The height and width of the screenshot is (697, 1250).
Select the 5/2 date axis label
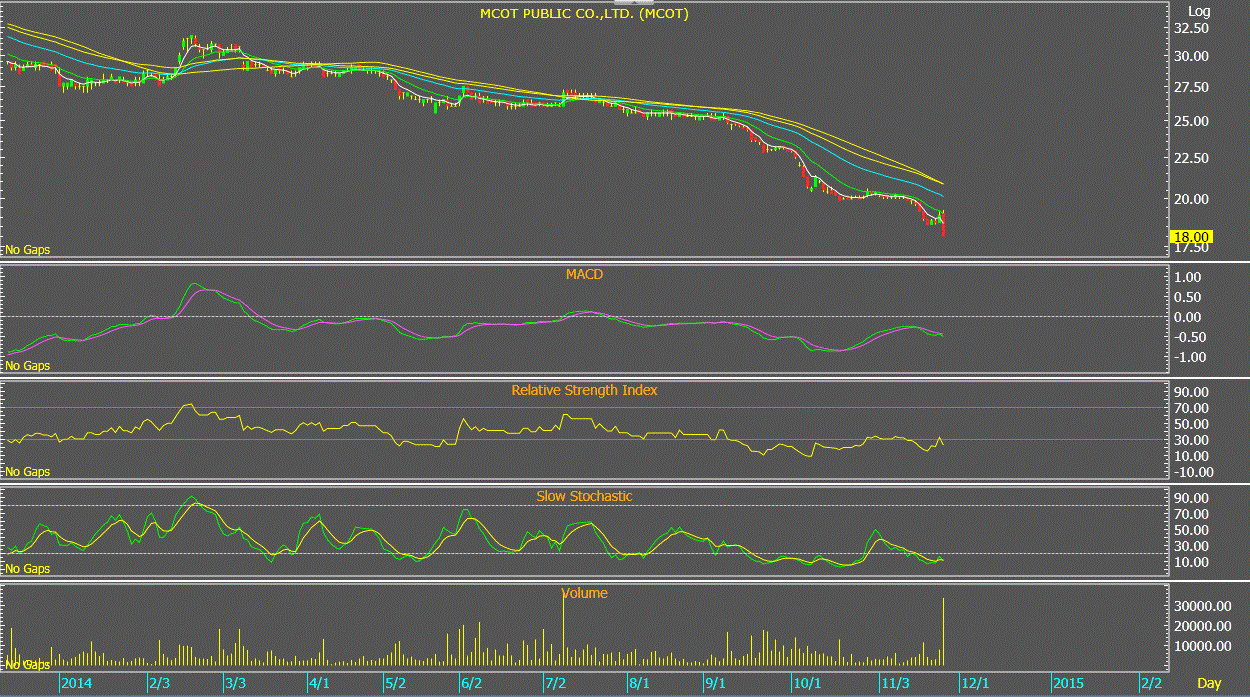click(395, 683)
